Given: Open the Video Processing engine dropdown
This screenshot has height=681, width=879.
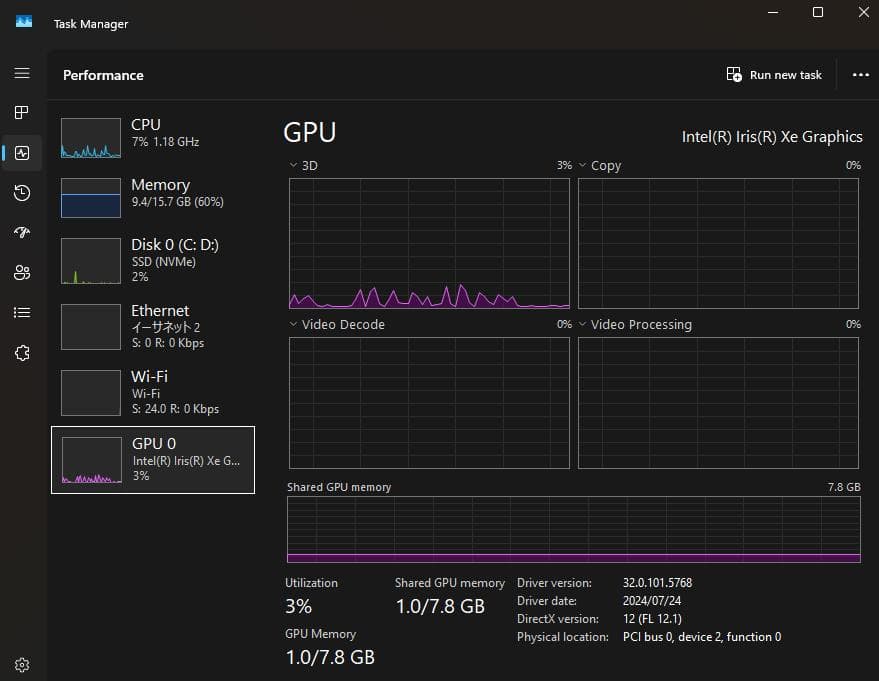Looking at the screenshot, I should click(x=582, y=324).
